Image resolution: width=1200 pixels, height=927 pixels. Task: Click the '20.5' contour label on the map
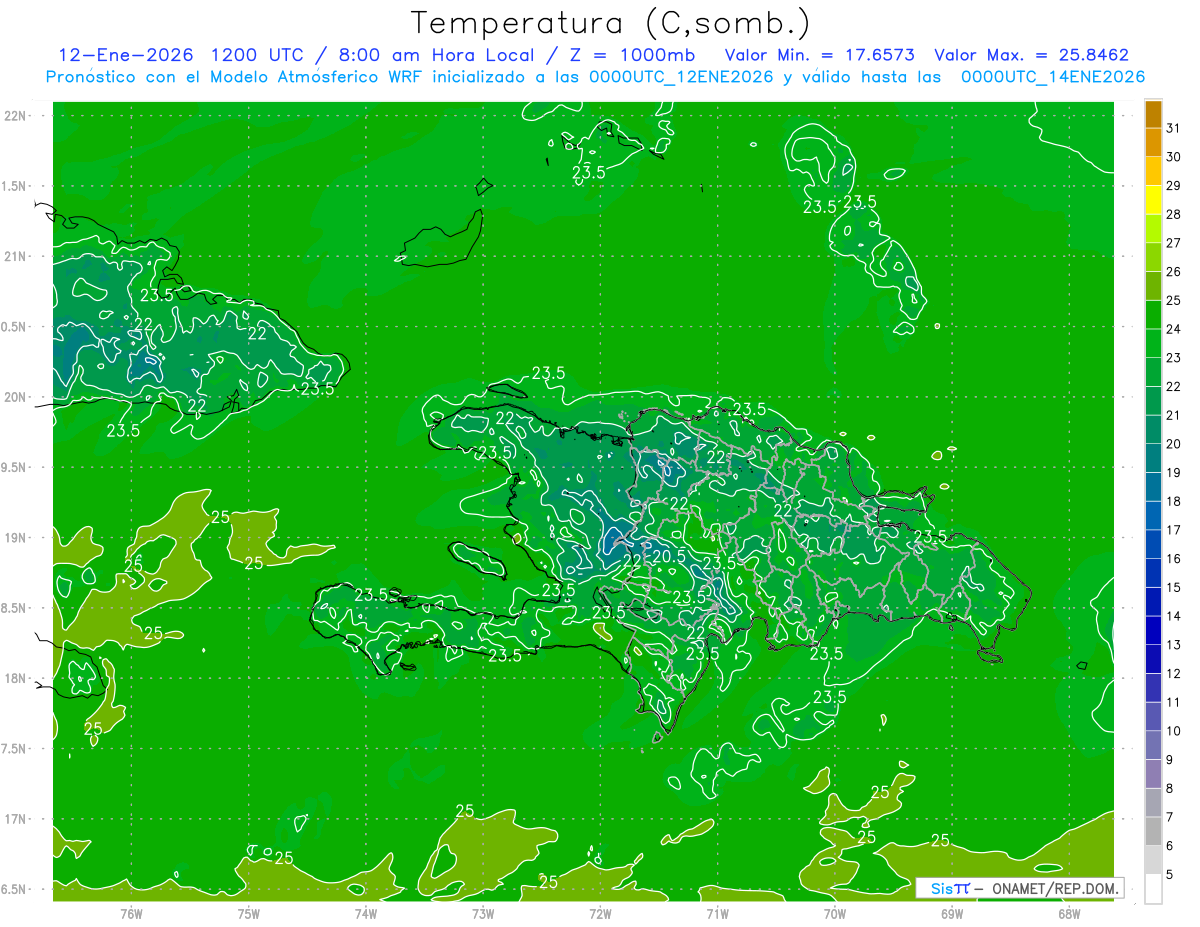pyautogui.click(x=668, y=556)
